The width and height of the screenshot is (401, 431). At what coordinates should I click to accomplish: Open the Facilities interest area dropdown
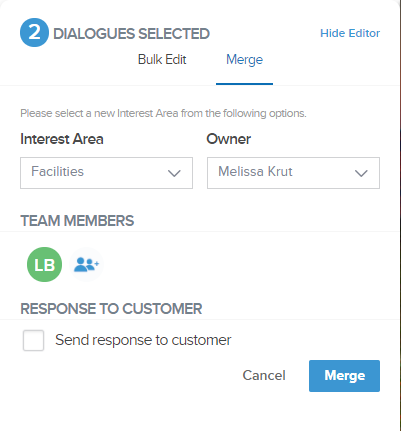tap(106, 173)
